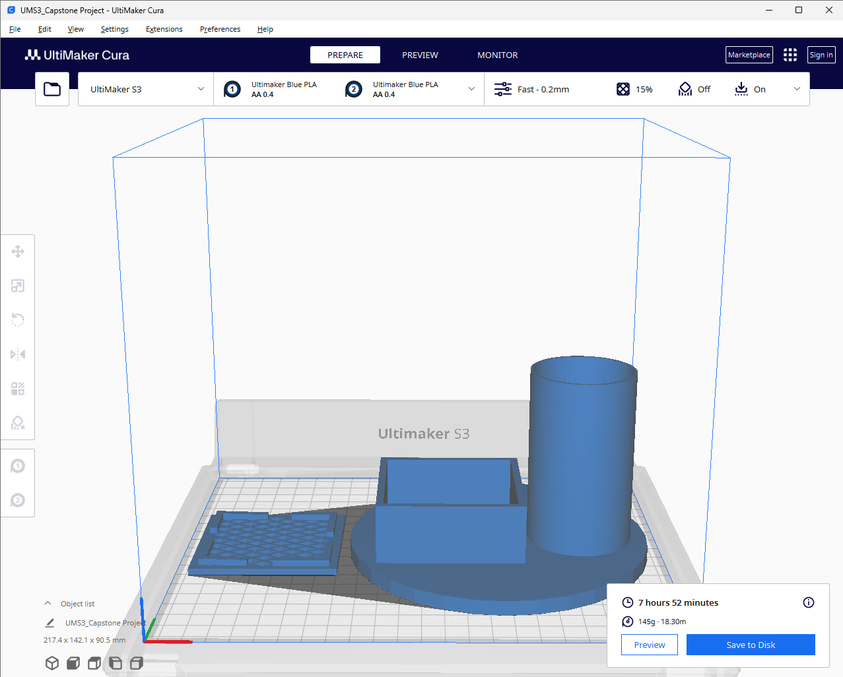The height and width of the screenshot is (677, 843).
Task: Click extruder 2 material icon in top bar
Action: [x=354, y=89]
